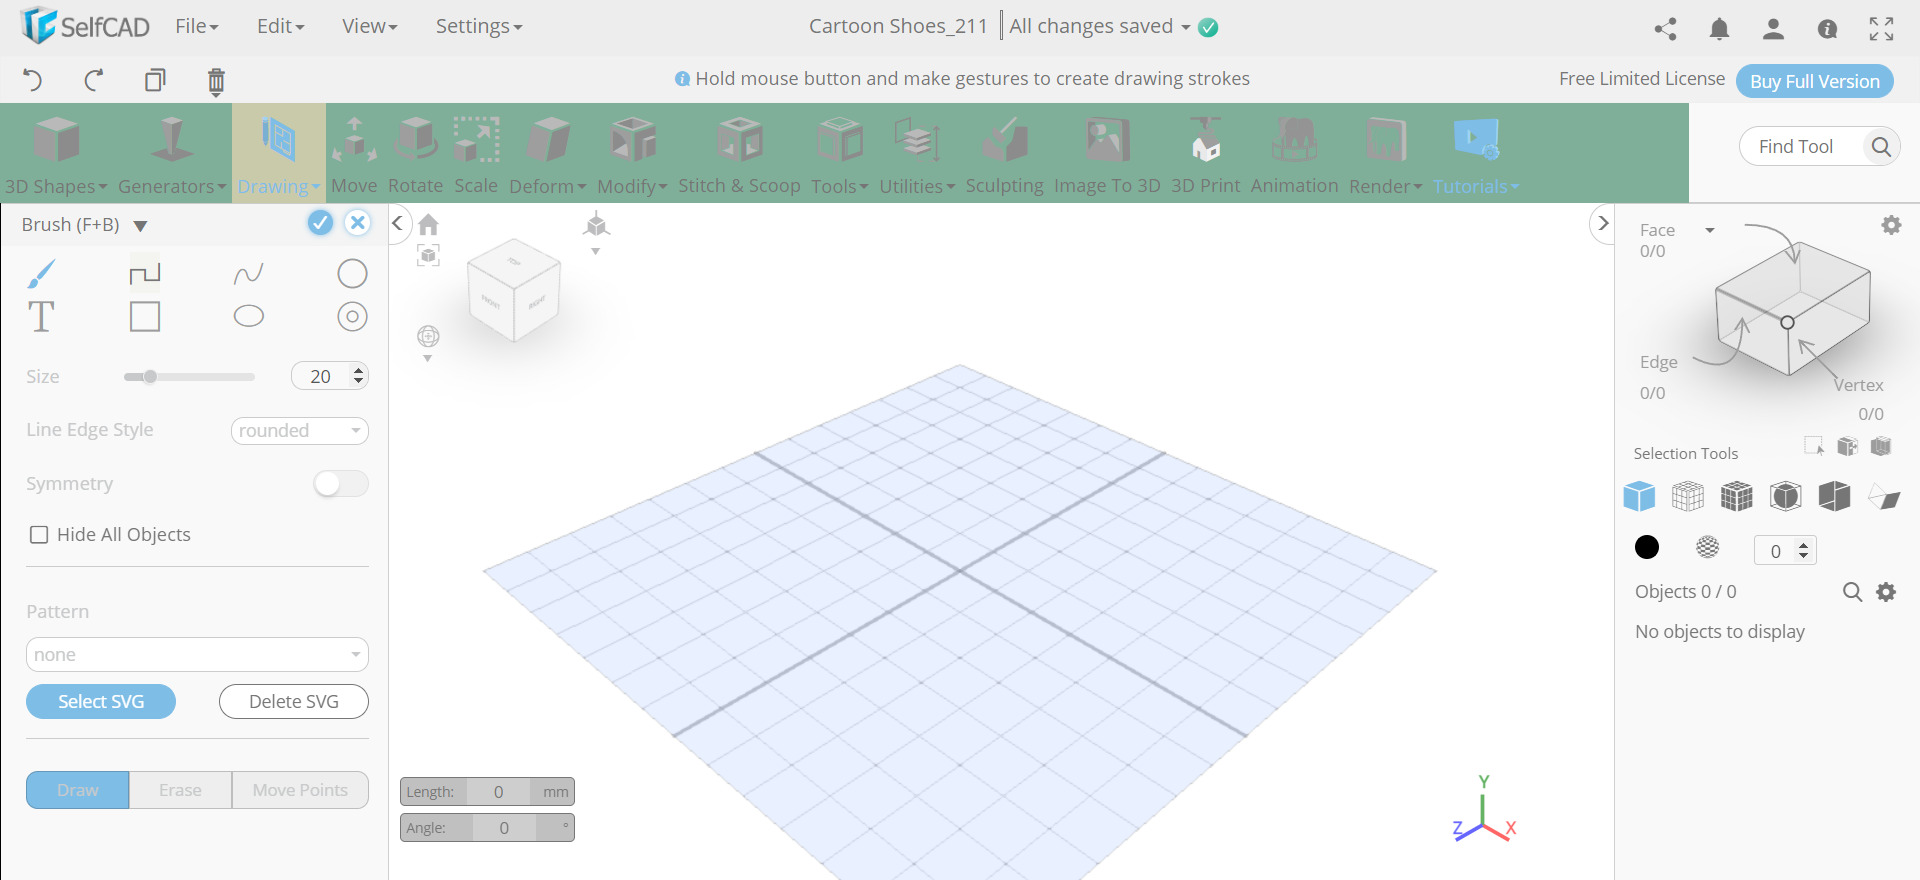Select the Circle drawing tool

[352, 273]
